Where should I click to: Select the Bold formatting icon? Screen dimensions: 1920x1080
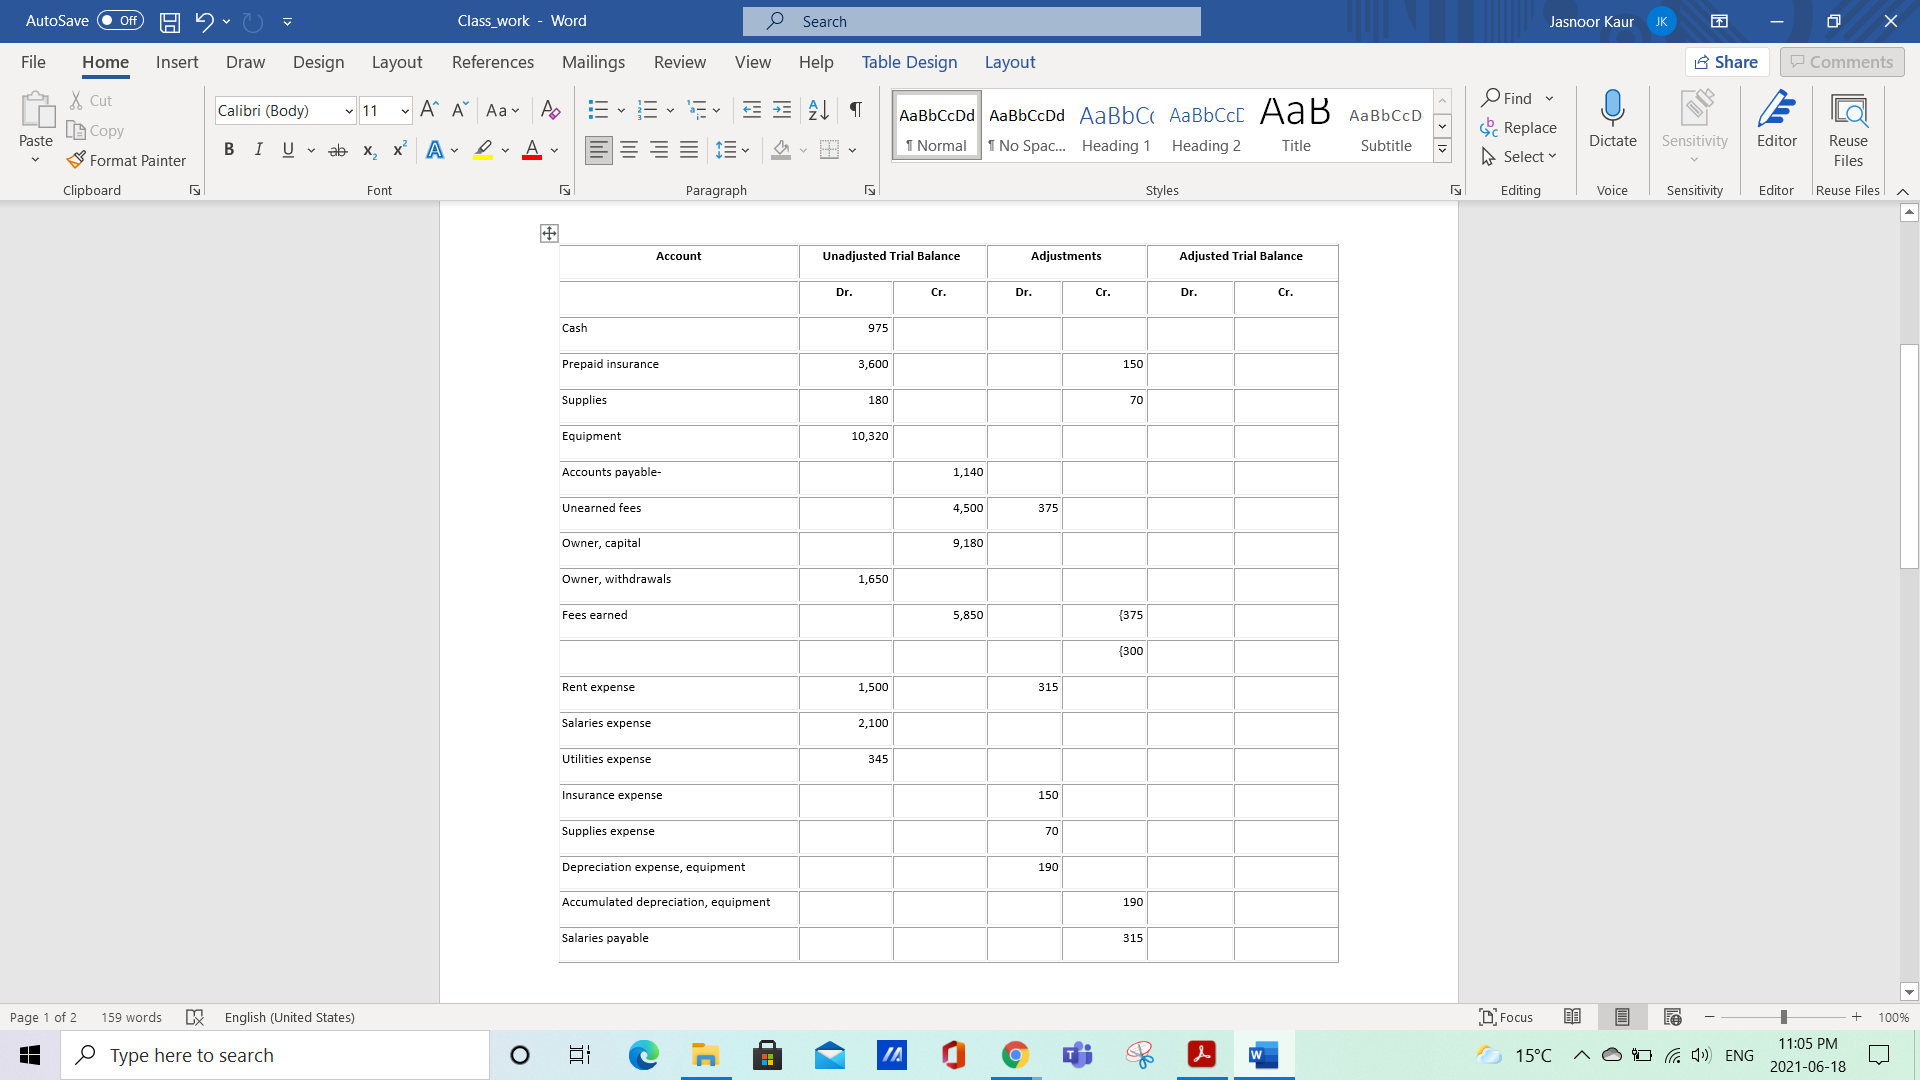(x=229, y=149)
